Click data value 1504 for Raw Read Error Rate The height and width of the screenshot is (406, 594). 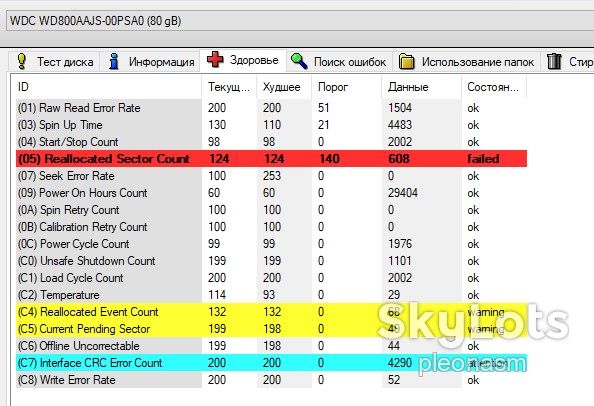pyautogui.click(x=400, y=108)
